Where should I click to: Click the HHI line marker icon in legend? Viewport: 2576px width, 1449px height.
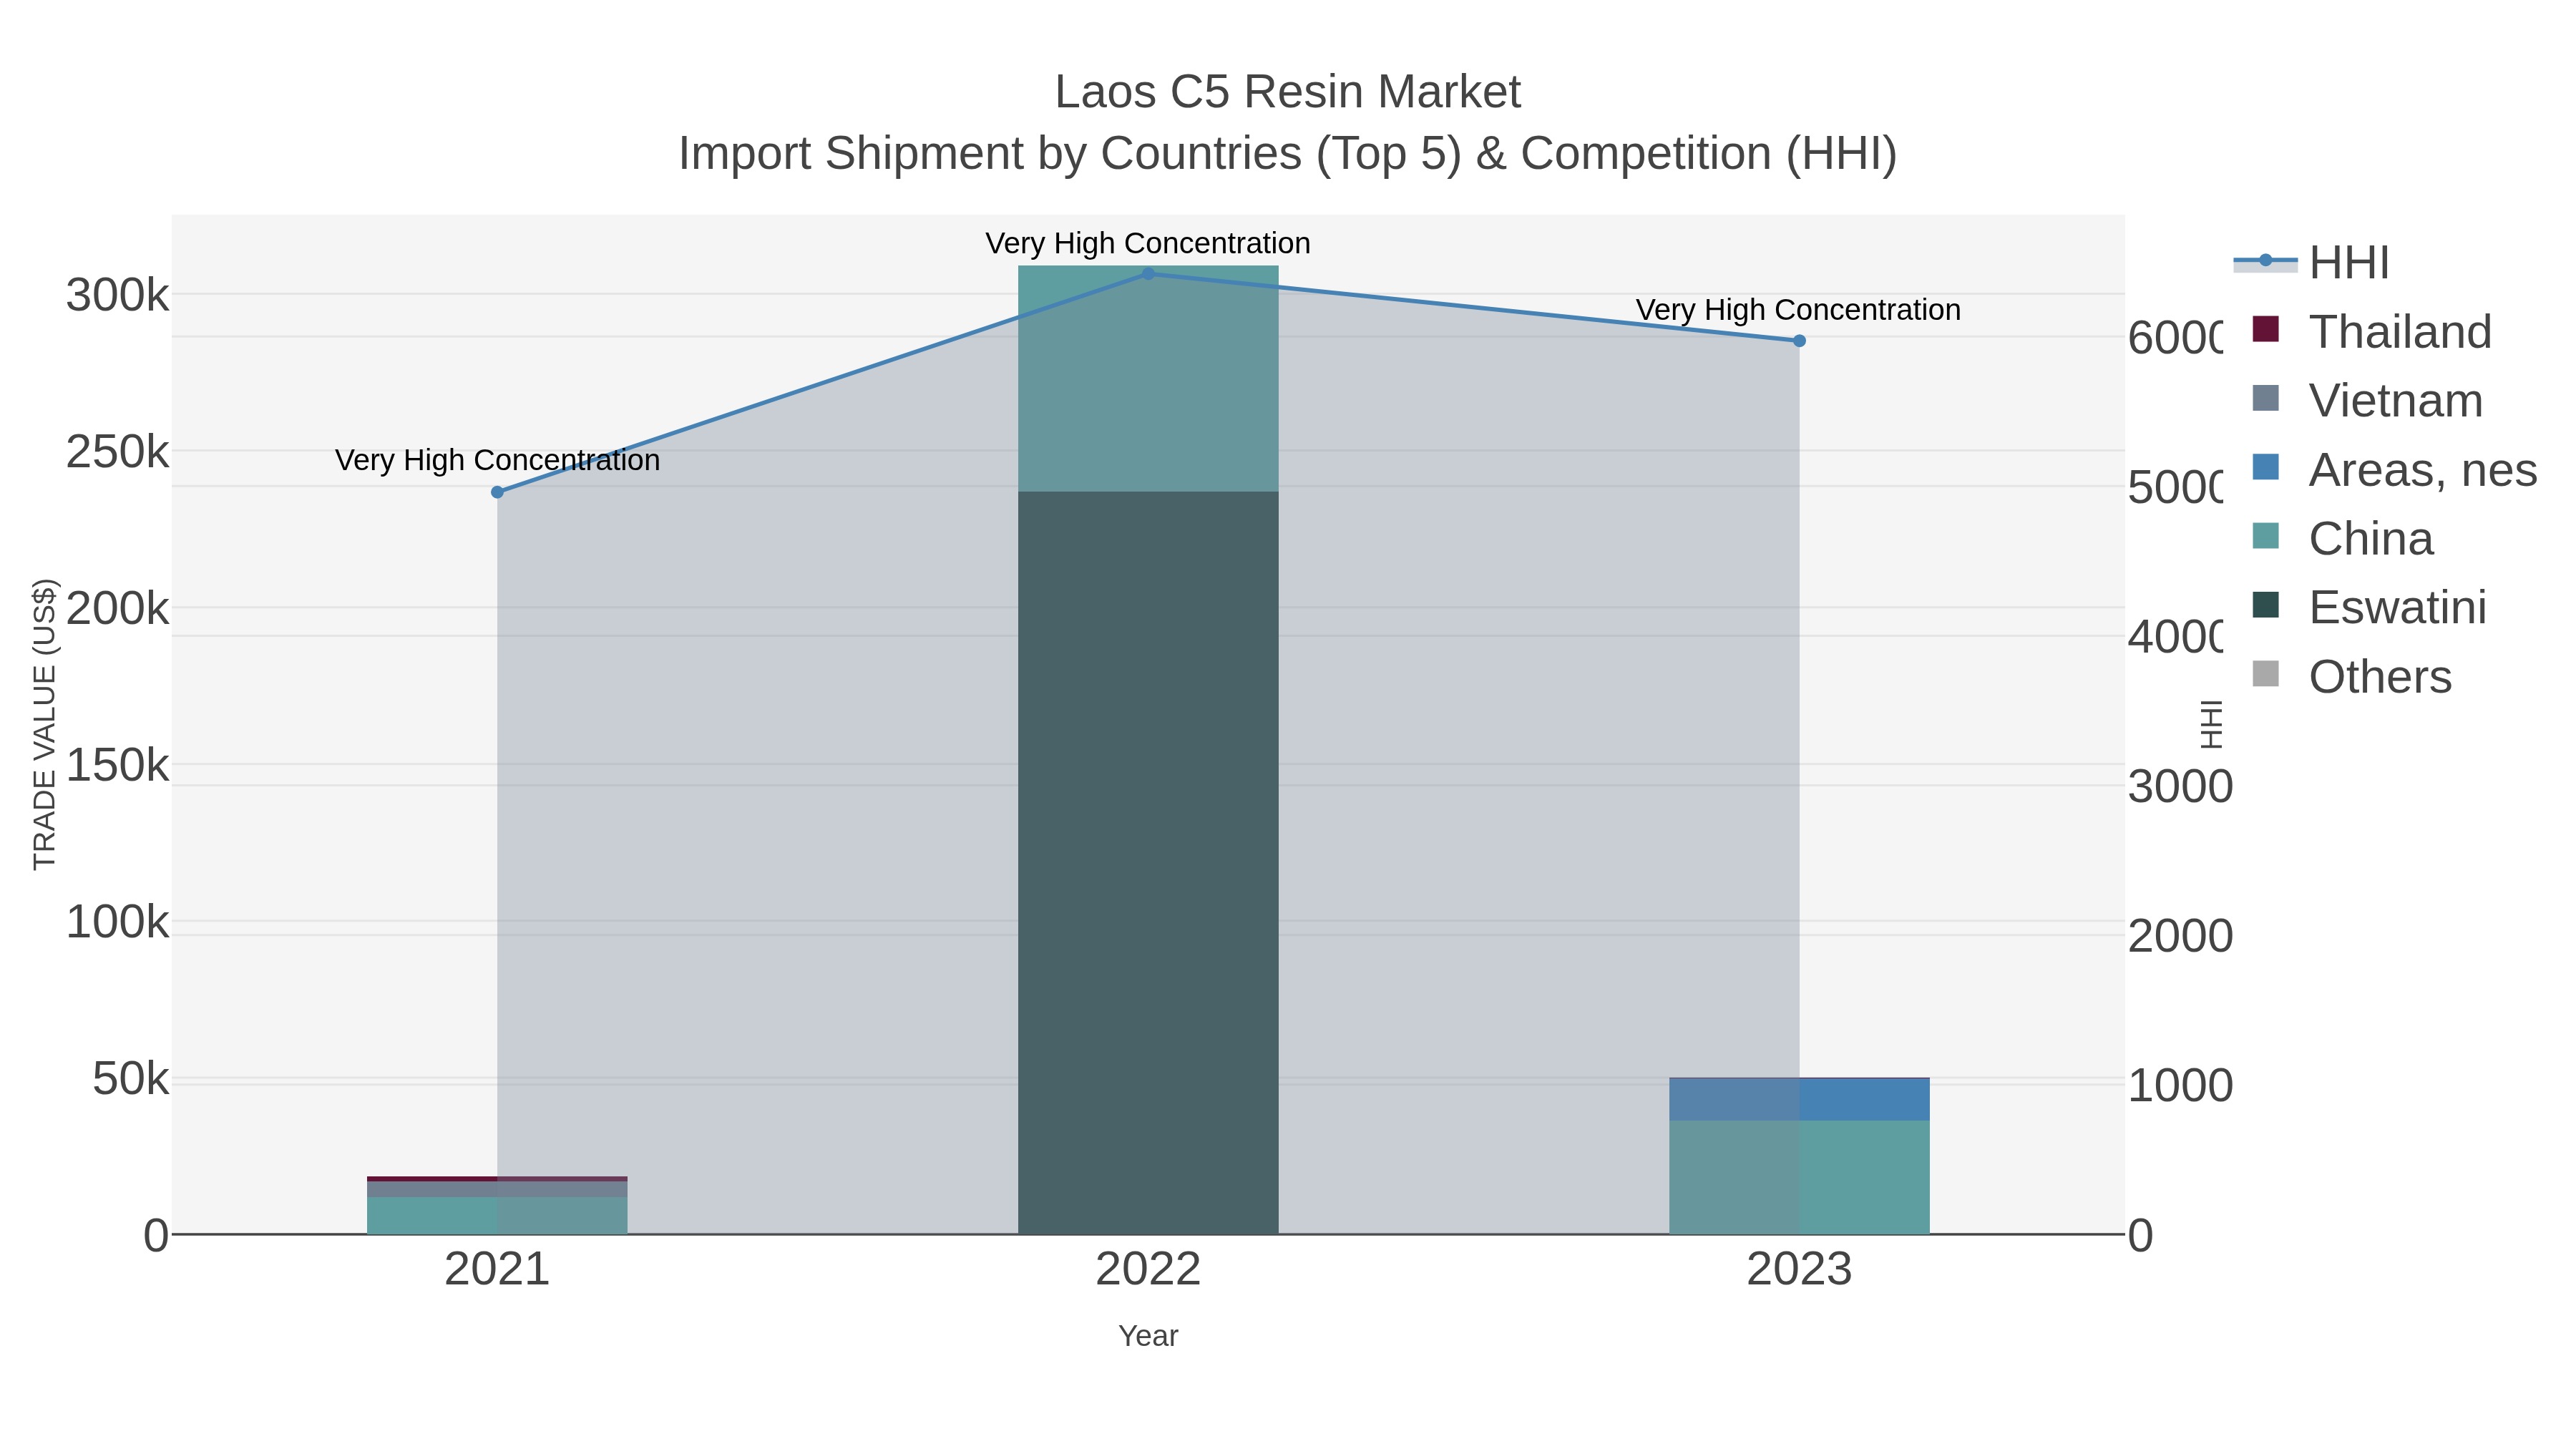point(2266,261)
